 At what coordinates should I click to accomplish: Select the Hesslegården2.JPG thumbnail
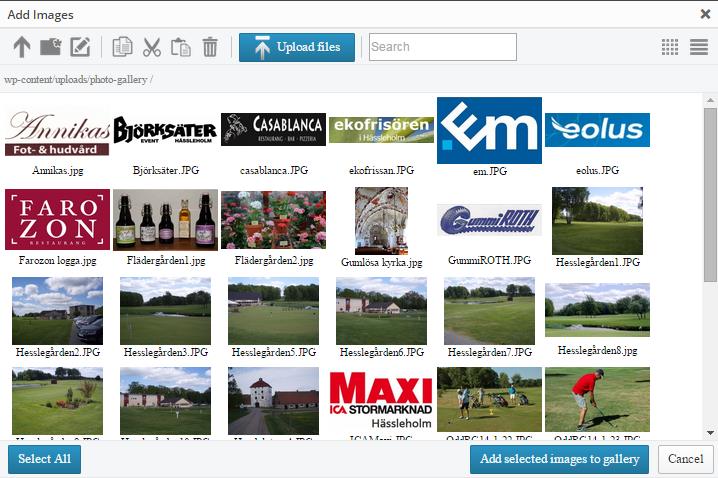coord(58,311)
